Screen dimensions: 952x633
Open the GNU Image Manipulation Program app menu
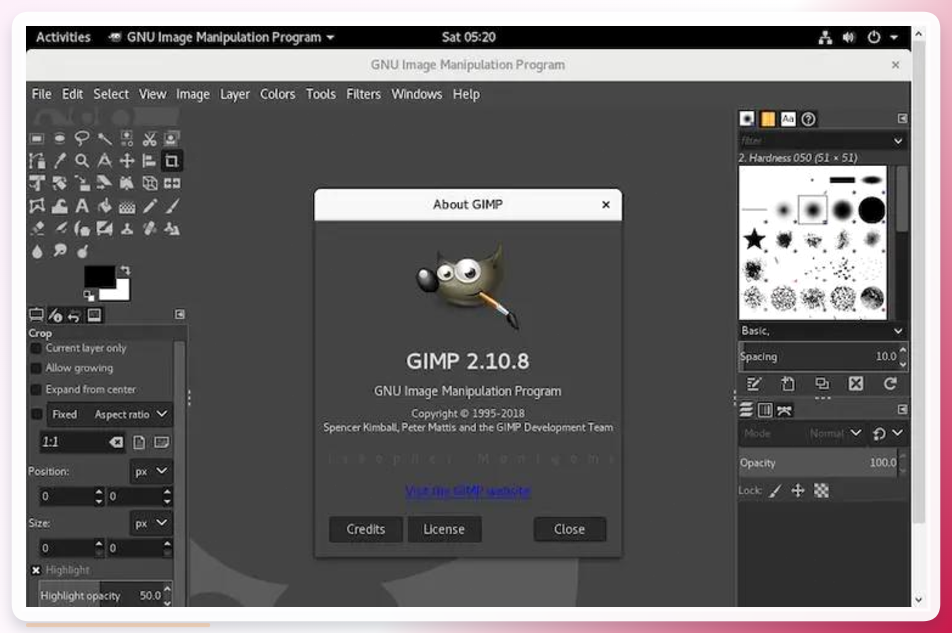pos(222,37)
